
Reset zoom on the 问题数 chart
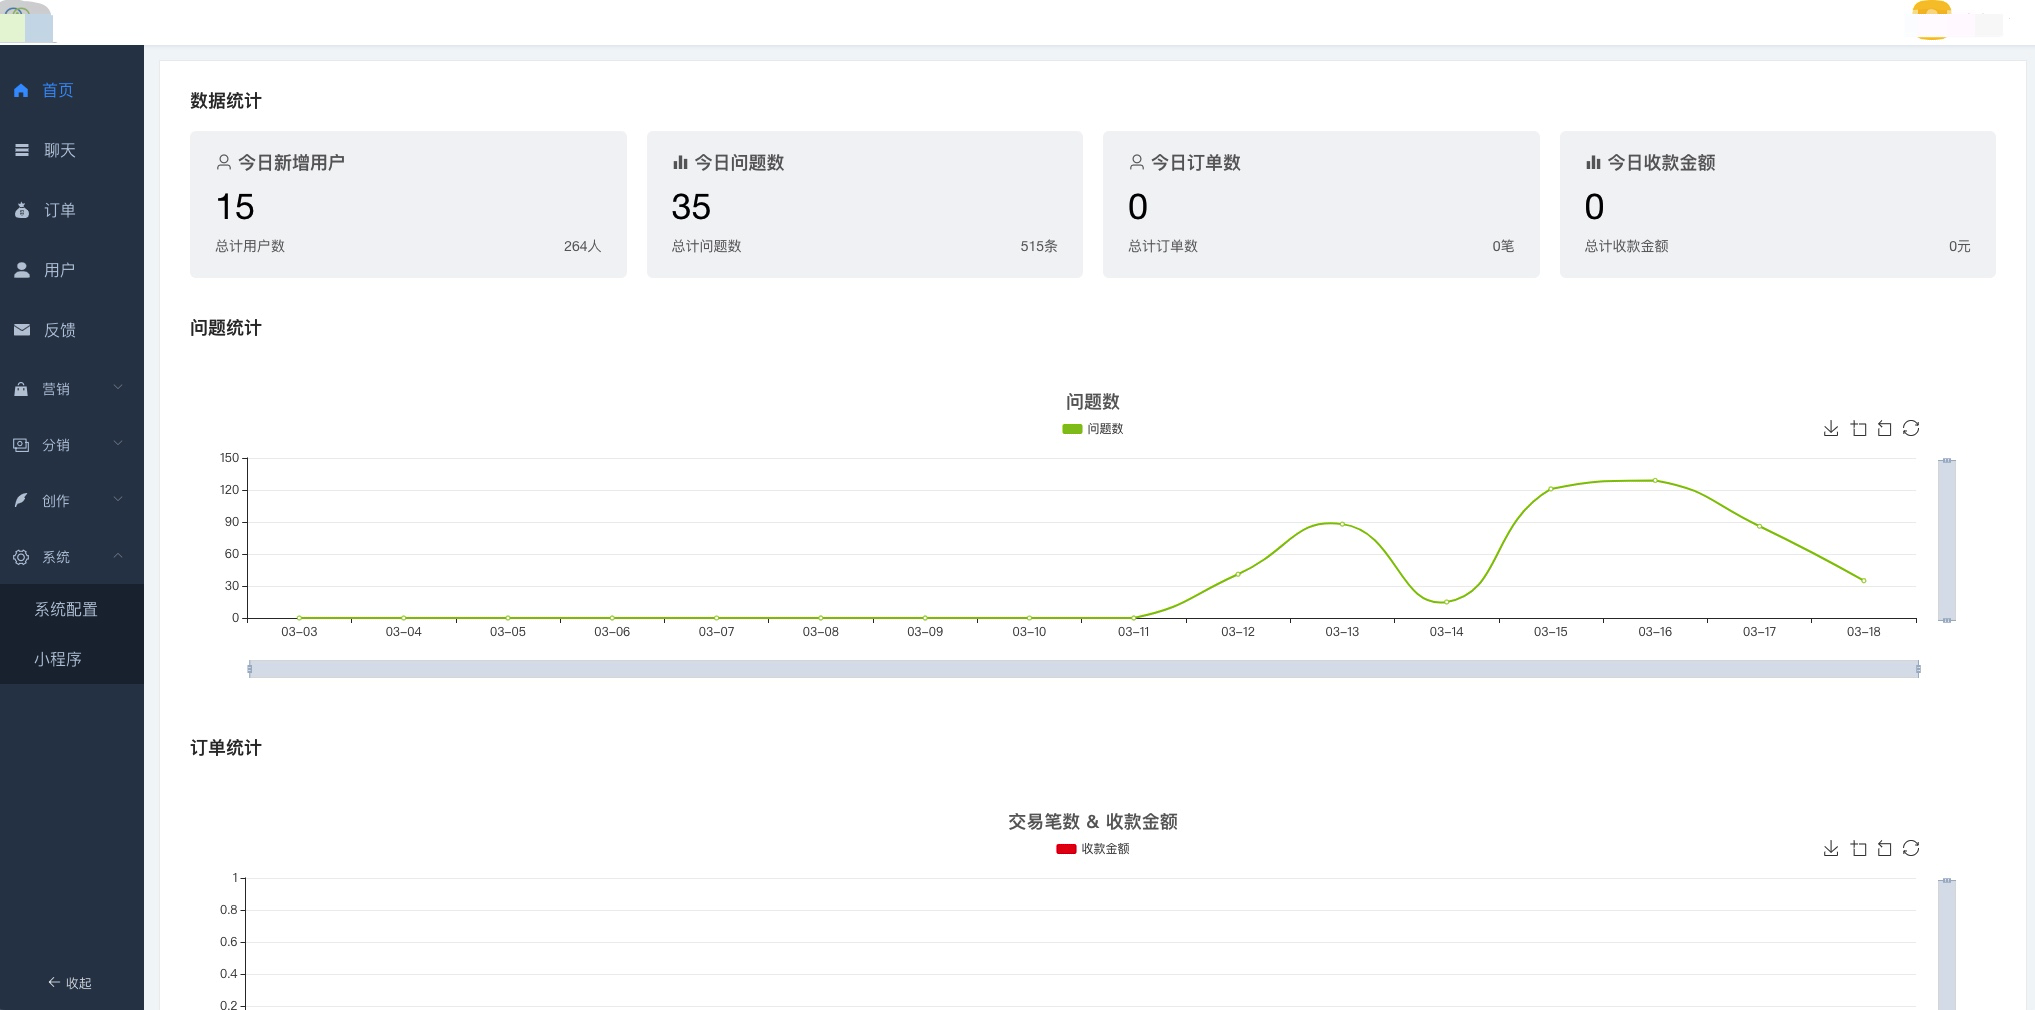(x=1884, y=428)
